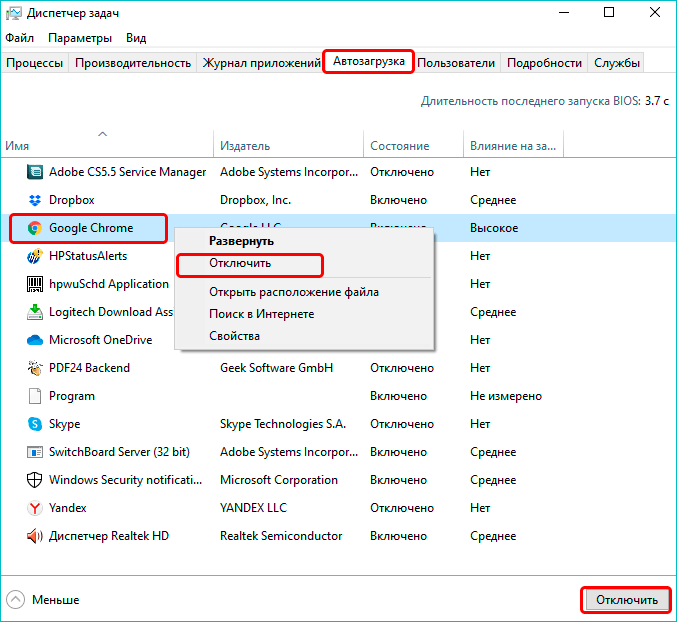Image resolution: width=677 pixels, height=622 pixels.
Task: Select the Google Chrome row name
Action: pyautogui.click(x=91, y=228)
